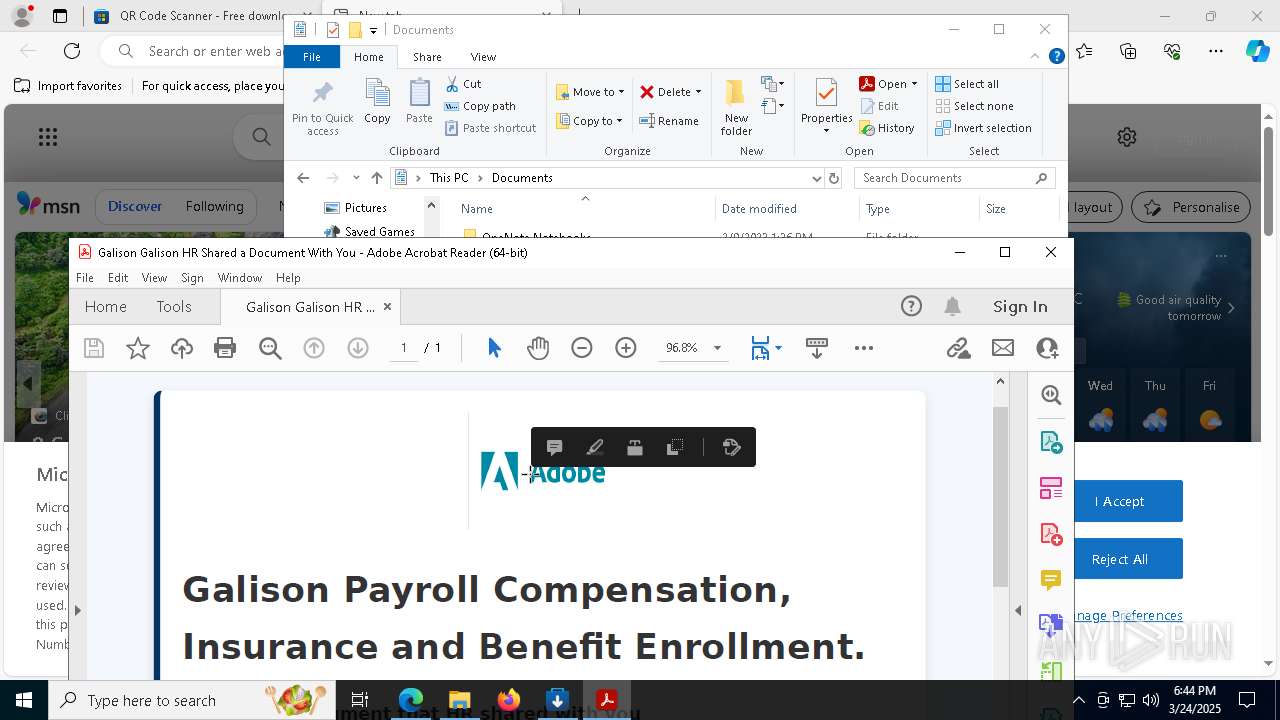This screenshot has width=1280, height=720.
Task: Click the Search Documents field in Explorer
Action: pos(955,178)
